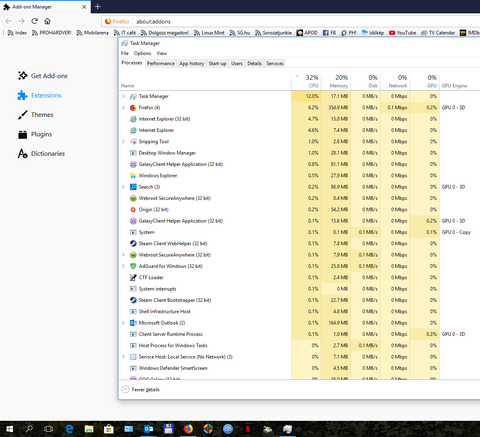Expand the Snipping Tool process row
The image size is (480, 437).
pyautogui.click(x=123, y=142)
